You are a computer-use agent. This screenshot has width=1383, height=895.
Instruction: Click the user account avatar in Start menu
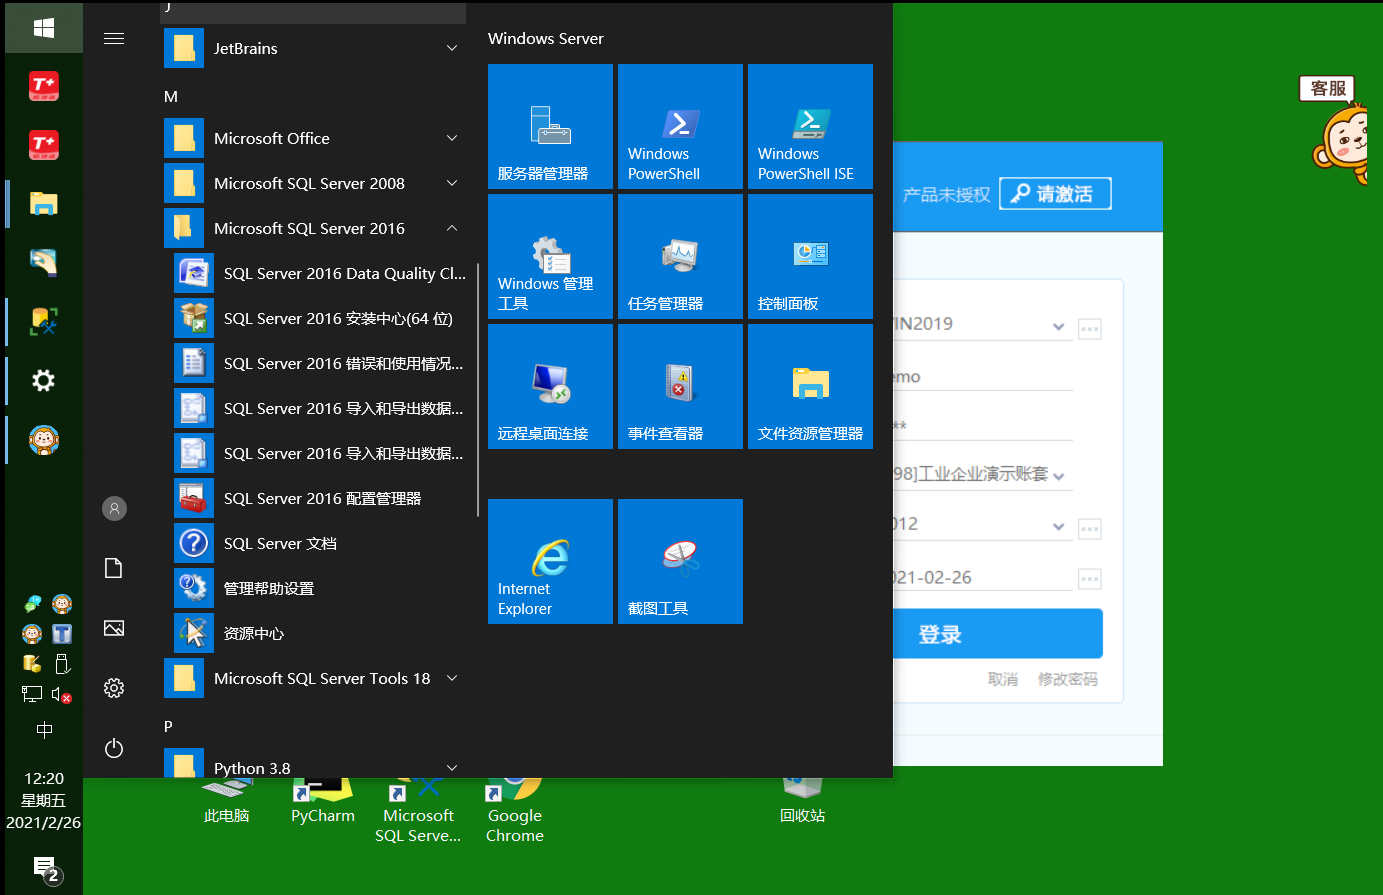[x=114, y=508]
